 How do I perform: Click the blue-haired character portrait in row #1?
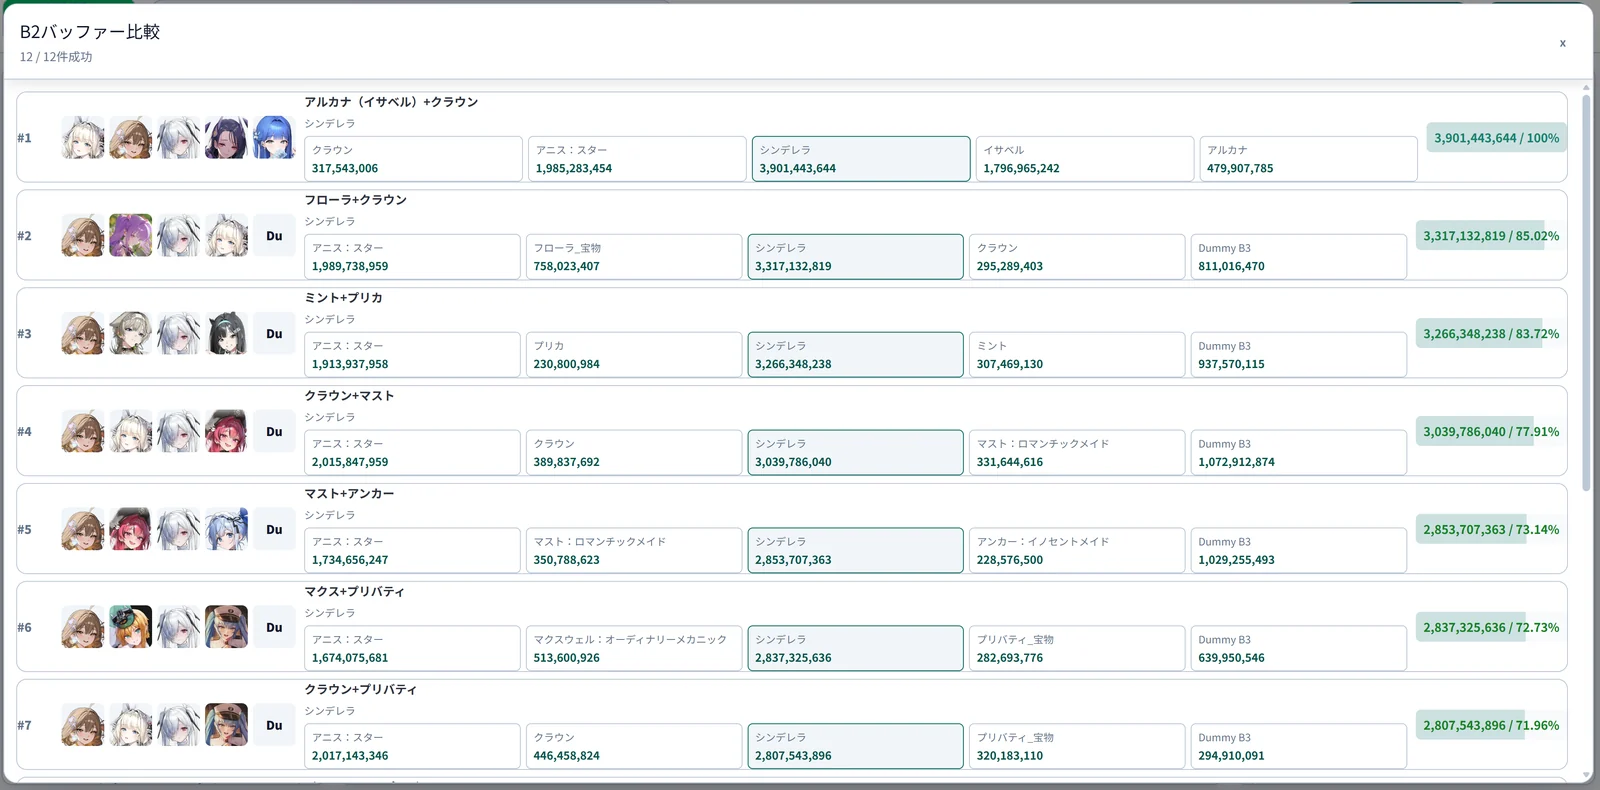274,138
